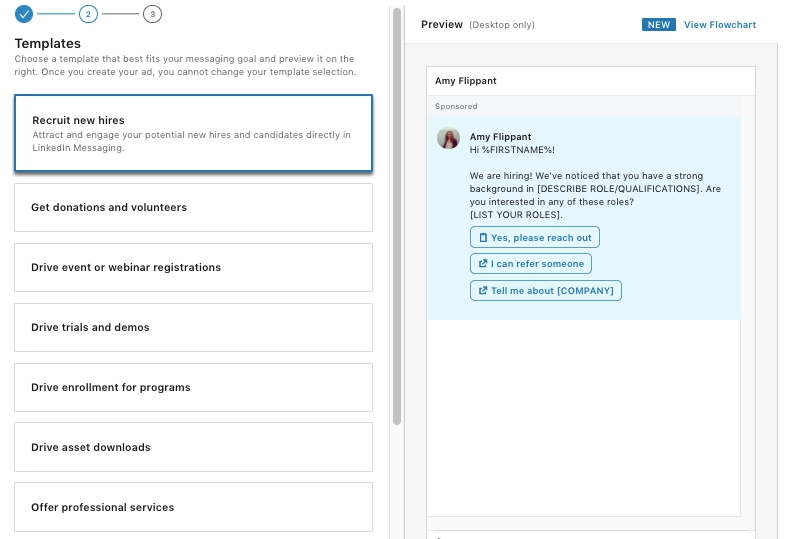Click external link icon on 'Tell me about [COMPANY]'
The height and width of the screenshot is (539, 794).
[483, 291]
